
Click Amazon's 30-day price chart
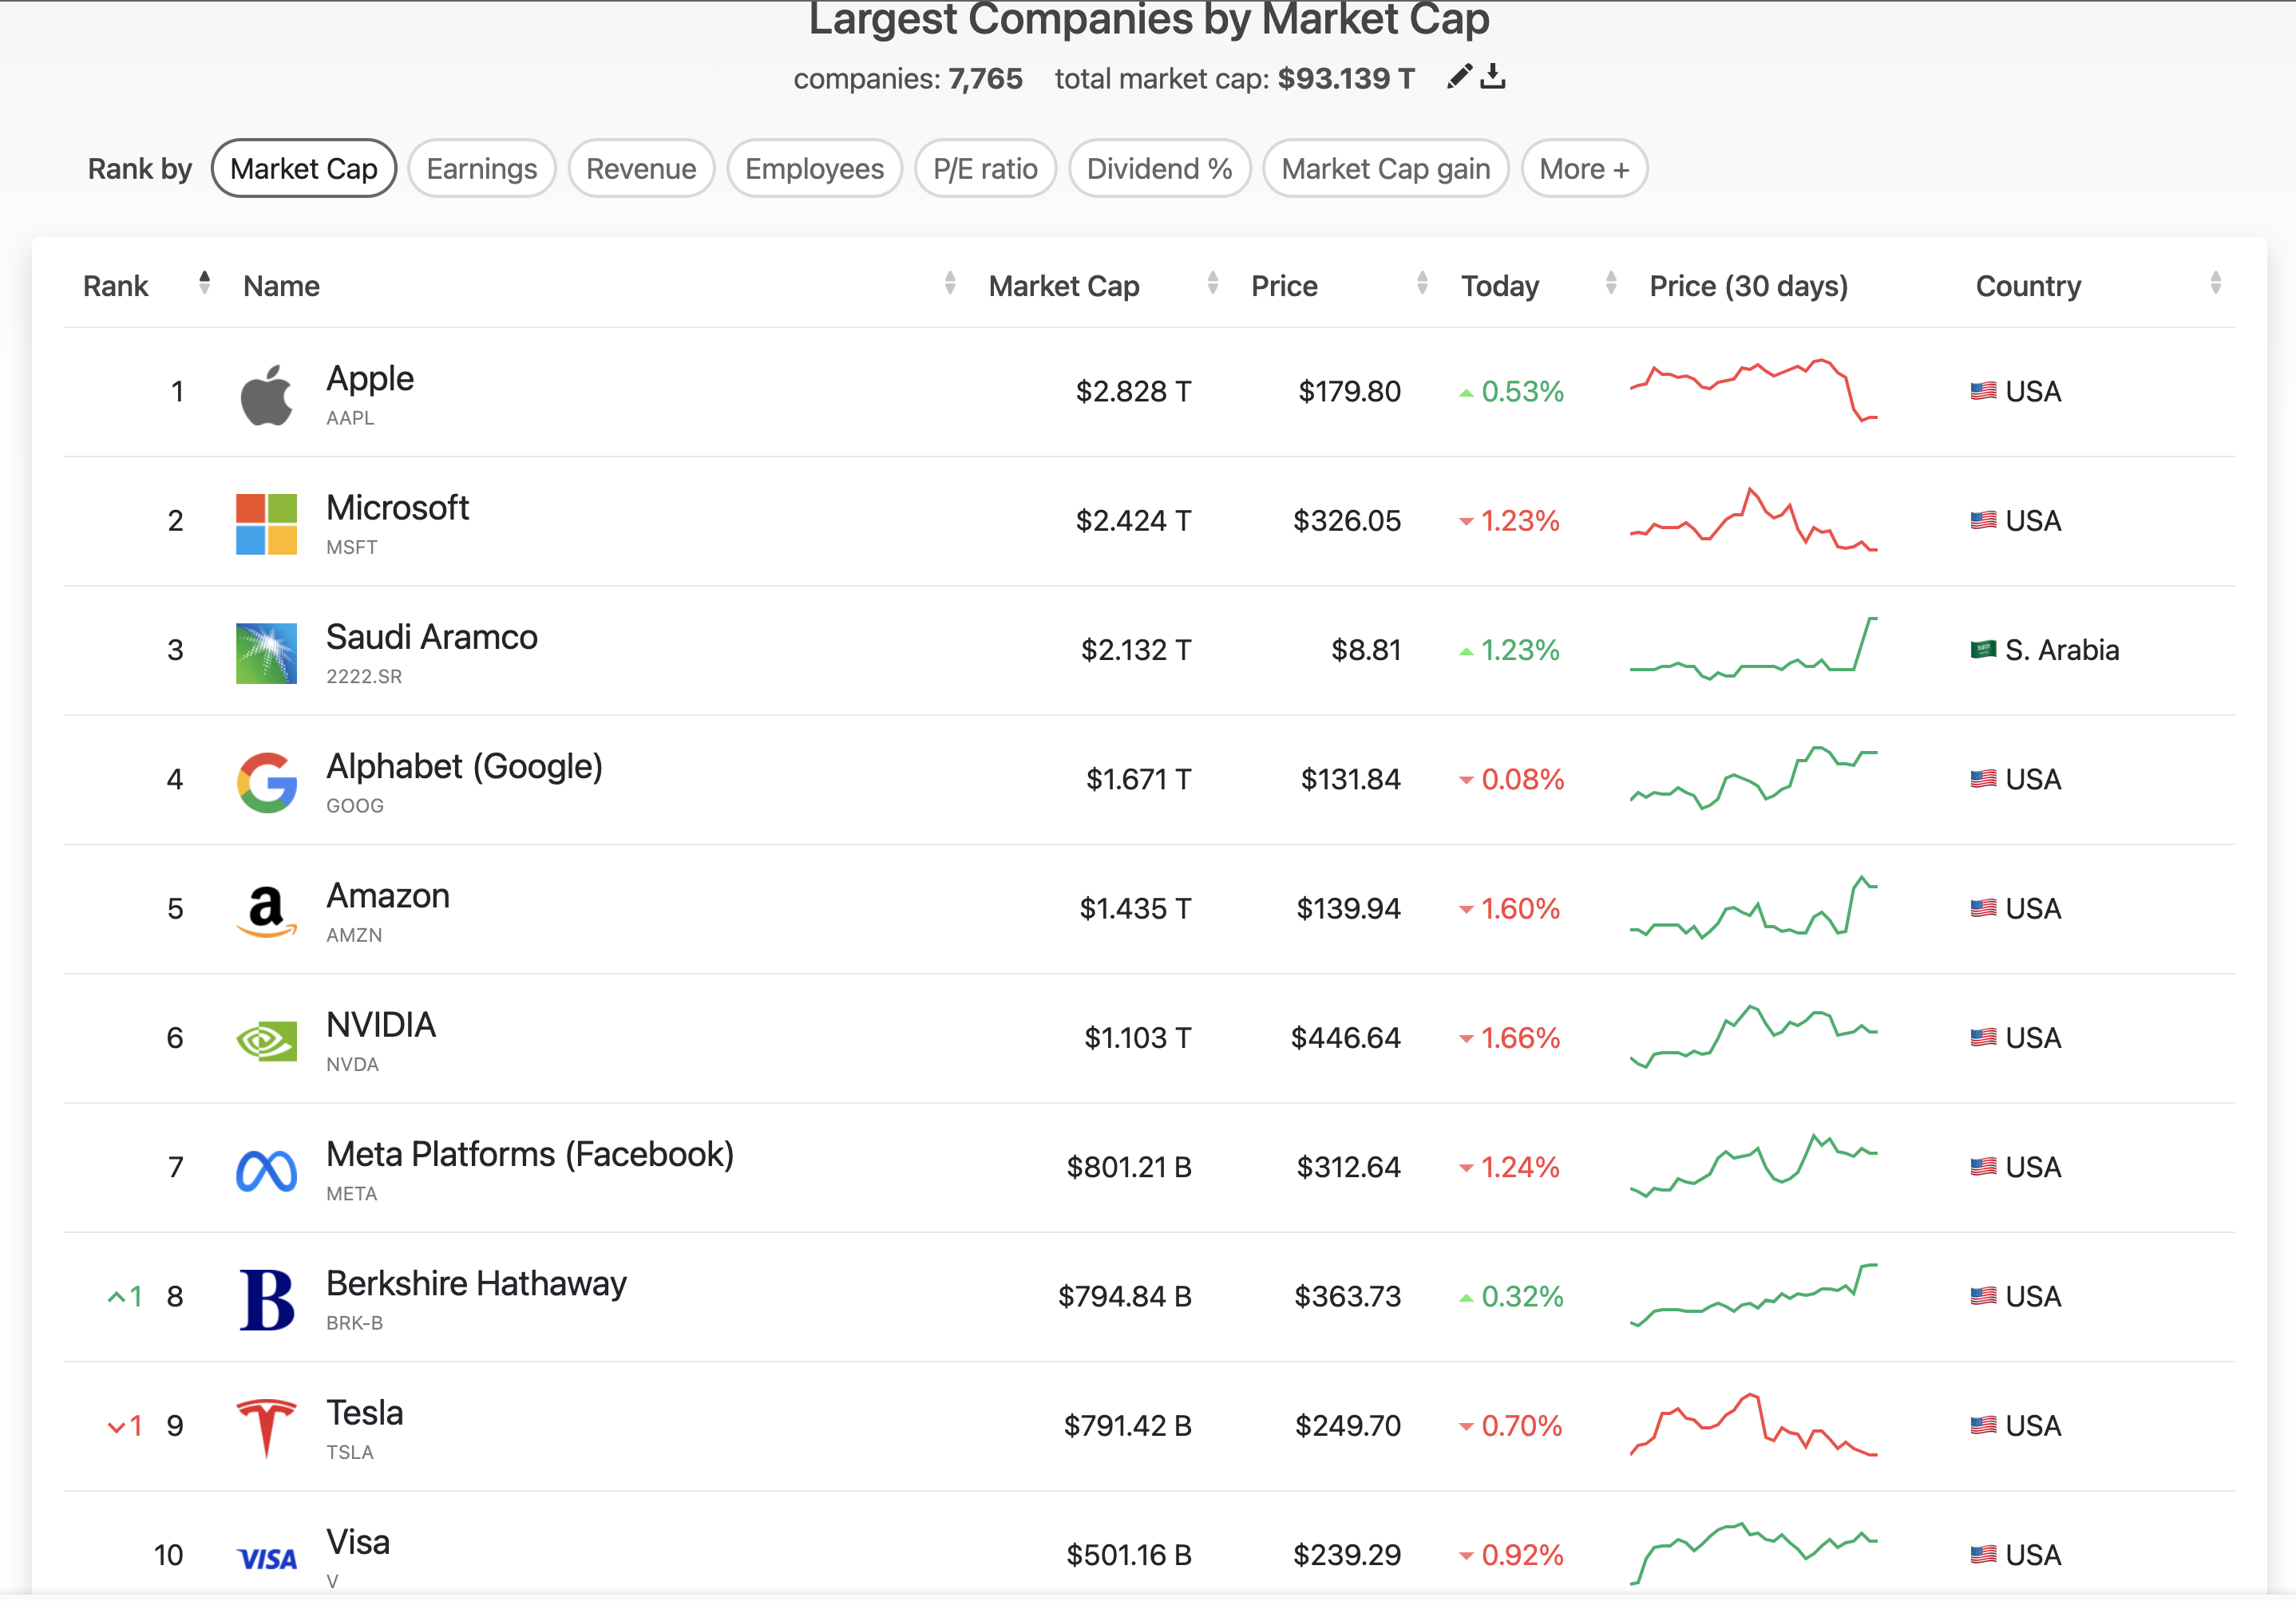[x=1752, y=908]
